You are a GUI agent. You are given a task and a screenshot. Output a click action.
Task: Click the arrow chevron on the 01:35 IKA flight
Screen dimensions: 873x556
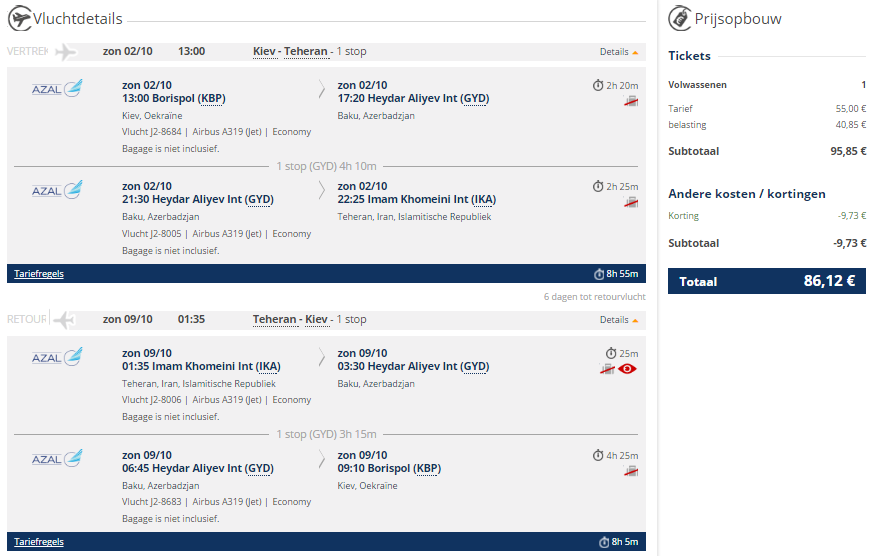[322, 357]
